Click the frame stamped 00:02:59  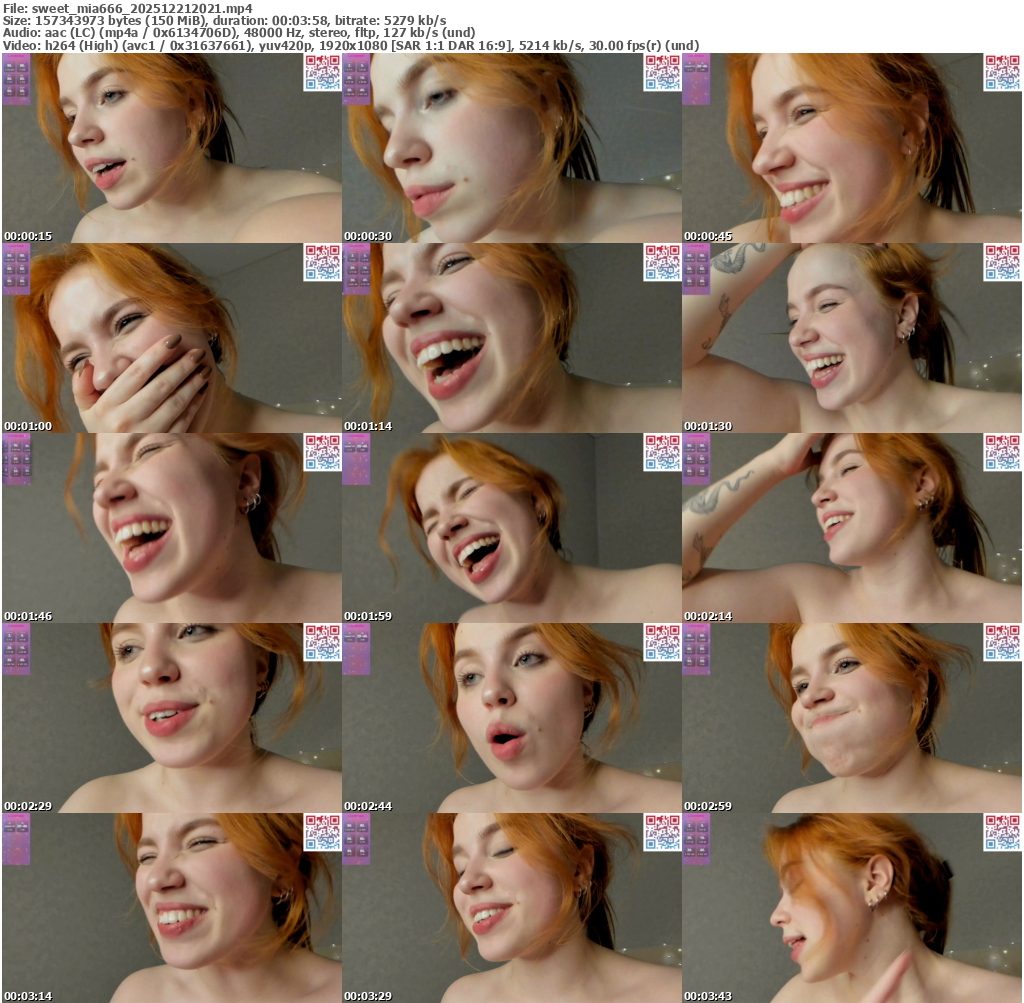(x=852, y=718)
